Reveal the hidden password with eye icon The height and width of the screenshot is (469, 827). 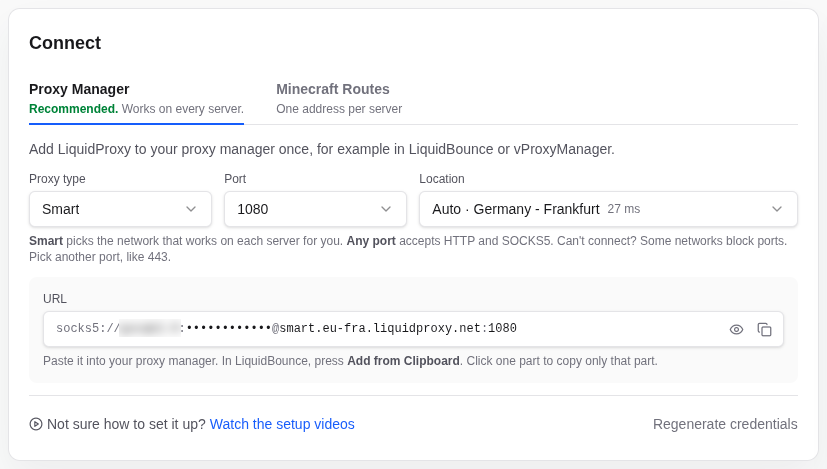[x=736, y=330]
